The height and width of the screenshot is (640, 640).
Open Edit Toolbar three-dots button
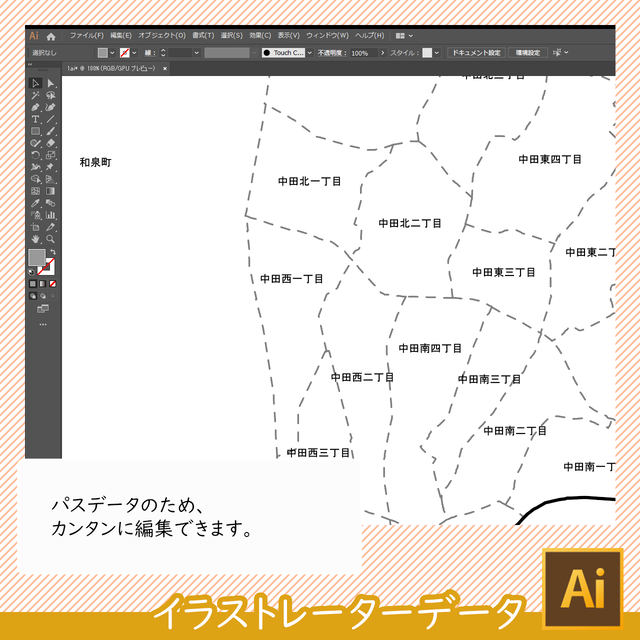[43, 325]
